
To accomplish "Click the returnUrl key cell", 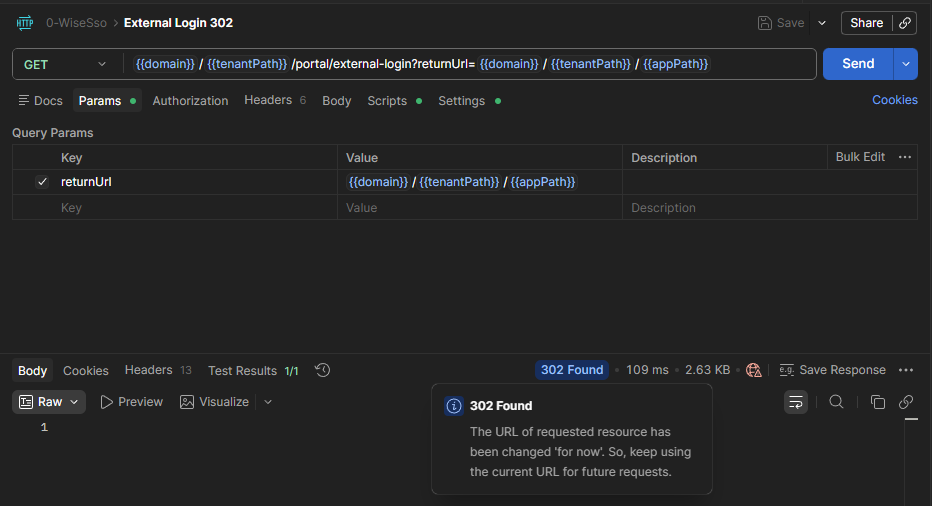I will pyautogui.click(x=199, y=182).
